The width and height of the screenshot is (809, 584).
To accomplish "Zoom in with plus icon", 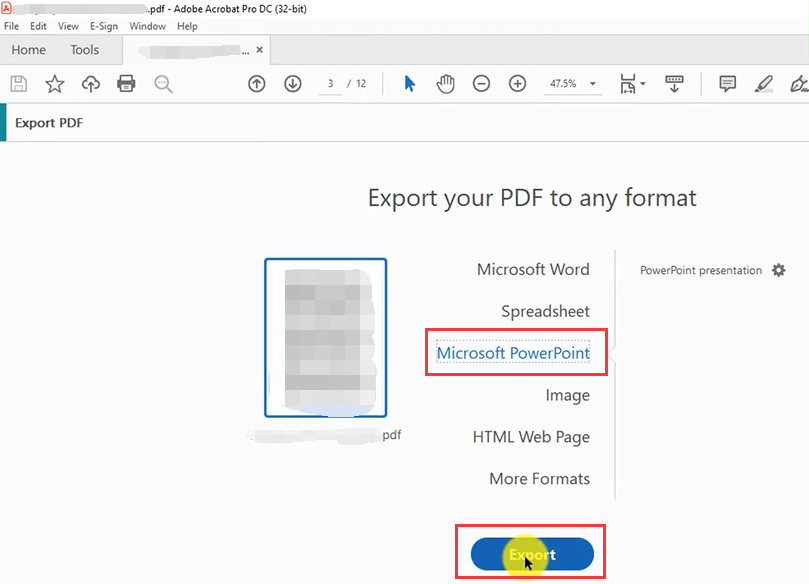I will tap(517, 84).
